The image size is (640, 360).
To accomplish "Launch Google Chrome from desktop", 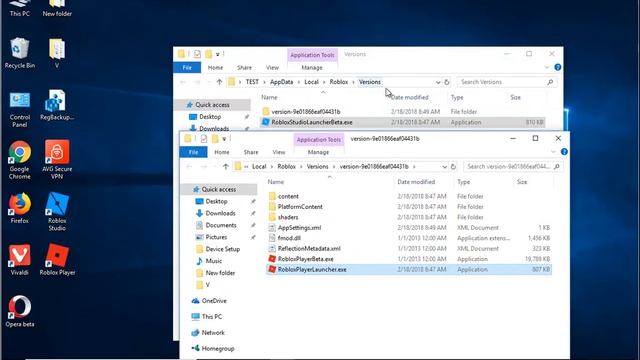I will pos(20,160).
